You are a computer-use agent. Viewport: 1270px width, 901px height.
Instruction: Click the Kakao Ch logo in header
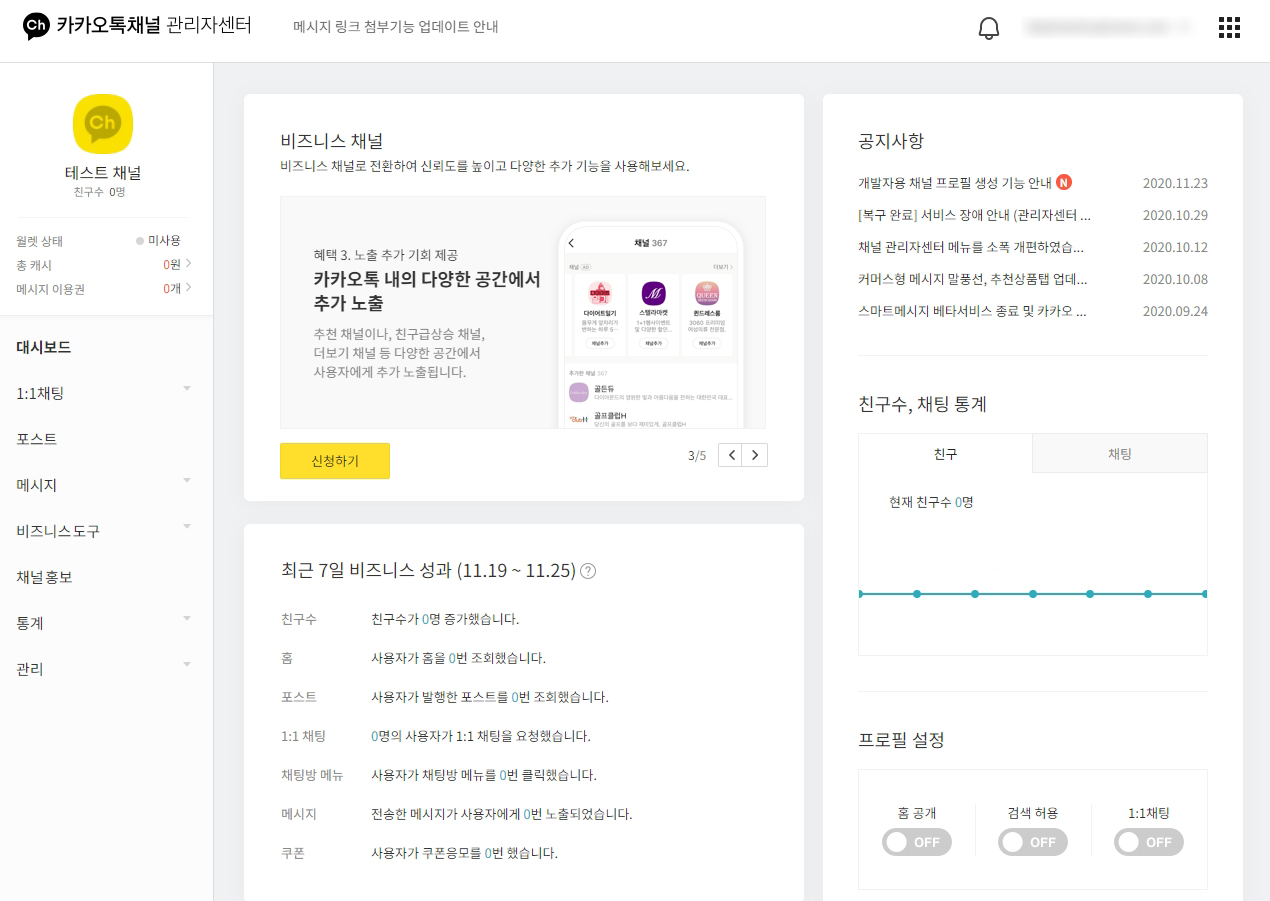(37, 26)
